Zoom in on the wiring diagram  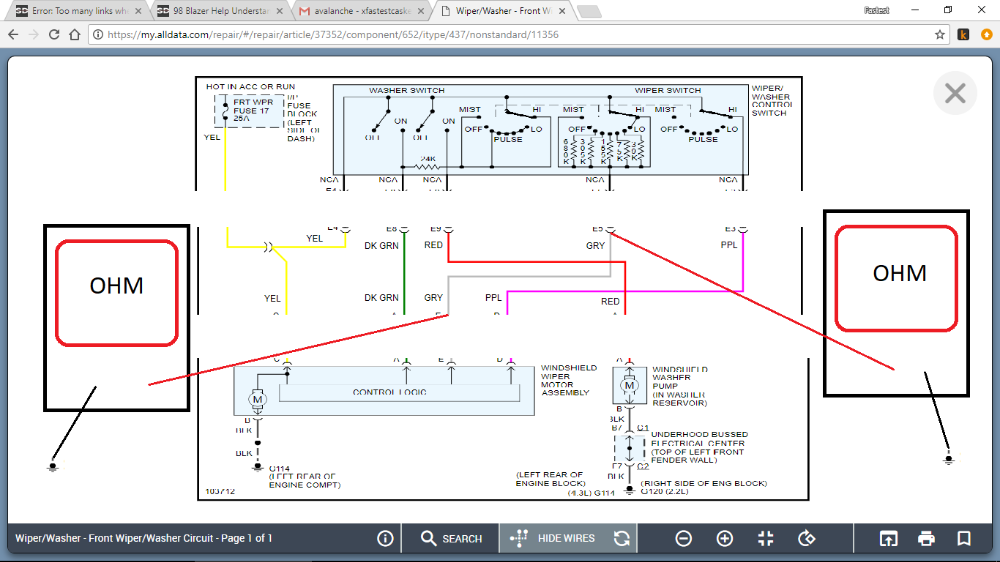pyautogui.click(x=725, y=538)
